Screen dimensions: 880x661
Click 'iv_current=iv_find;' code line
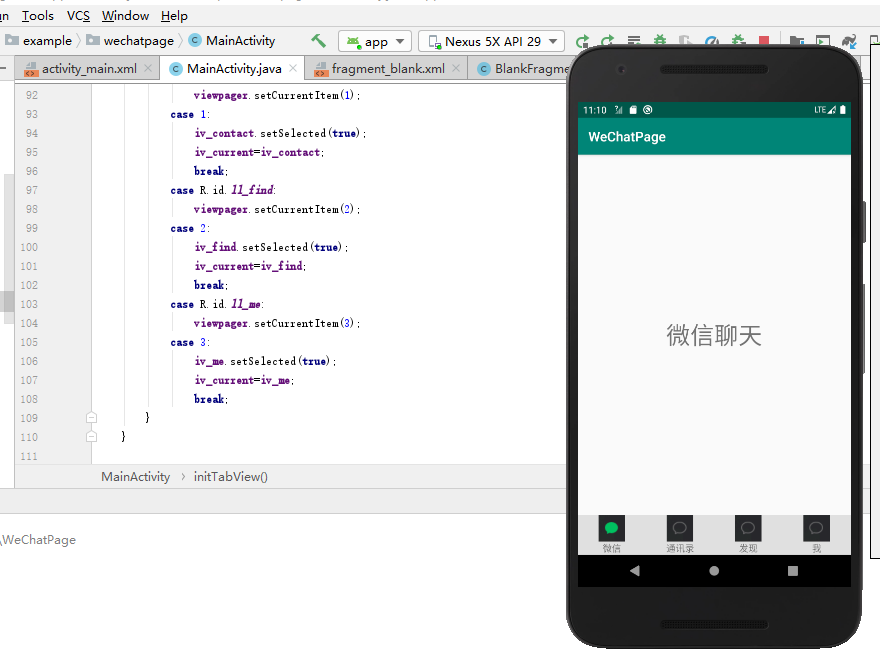250,266
